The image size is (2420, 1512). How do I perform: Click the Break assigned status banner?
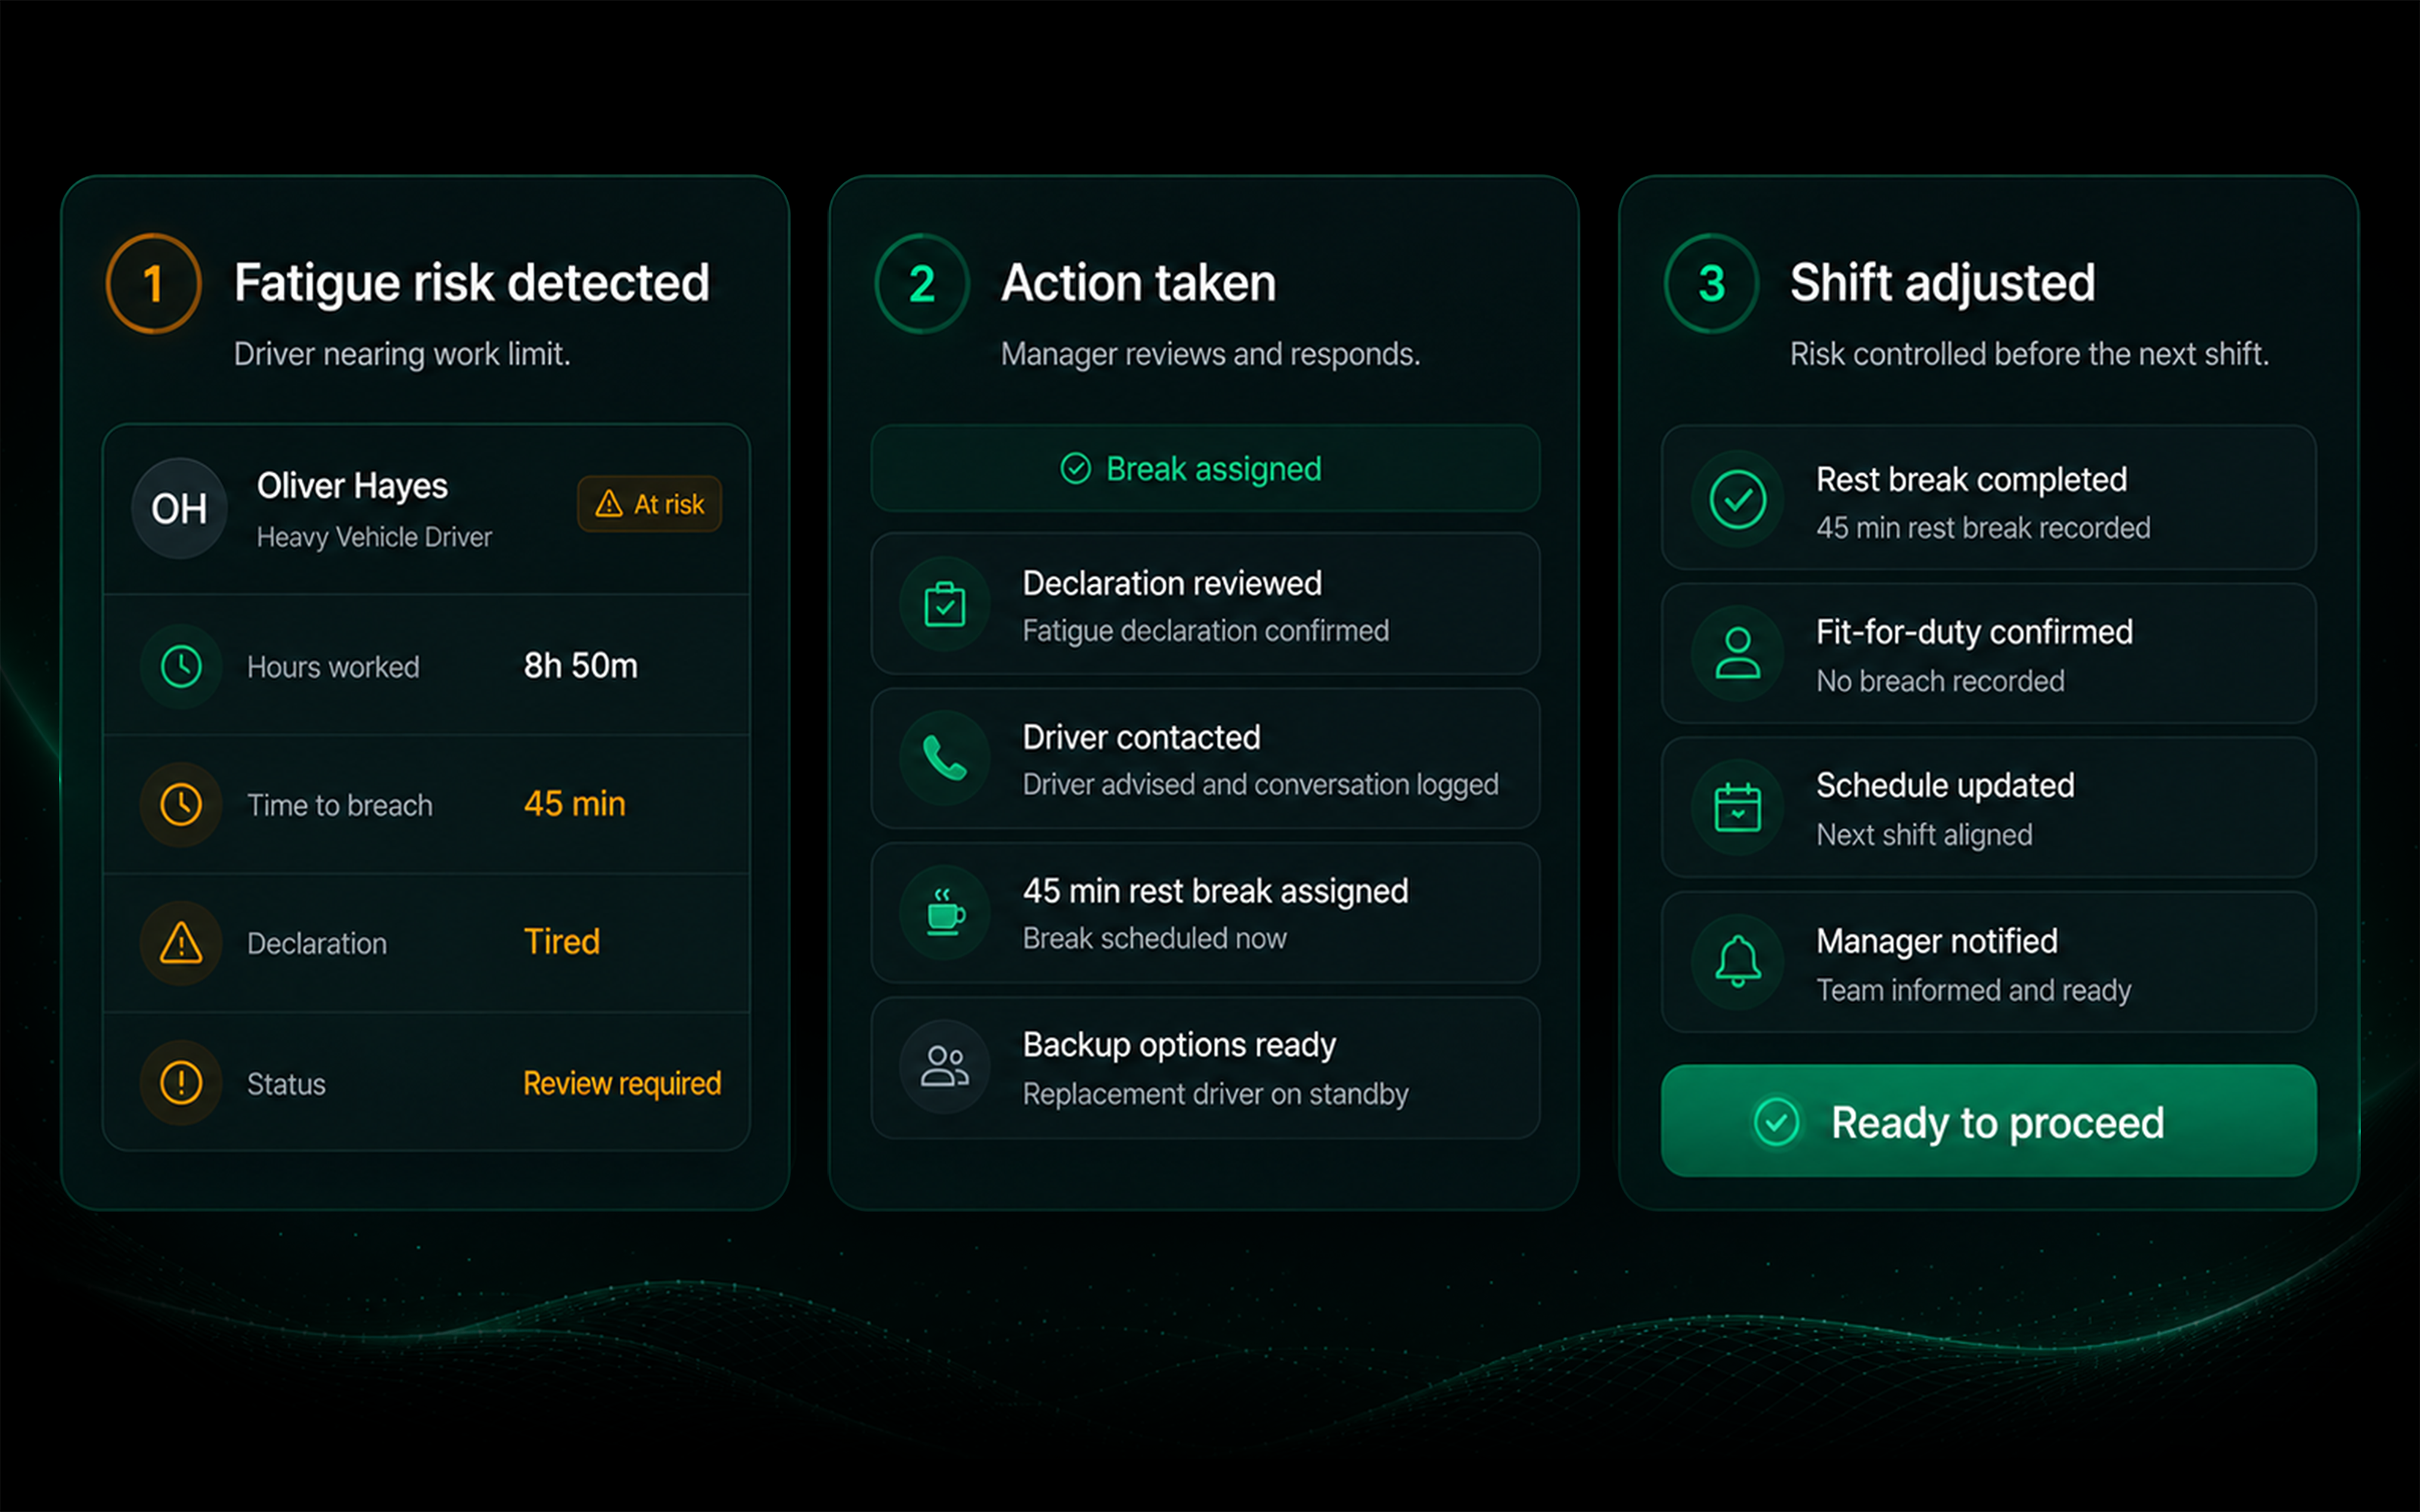coord(1205,468)
